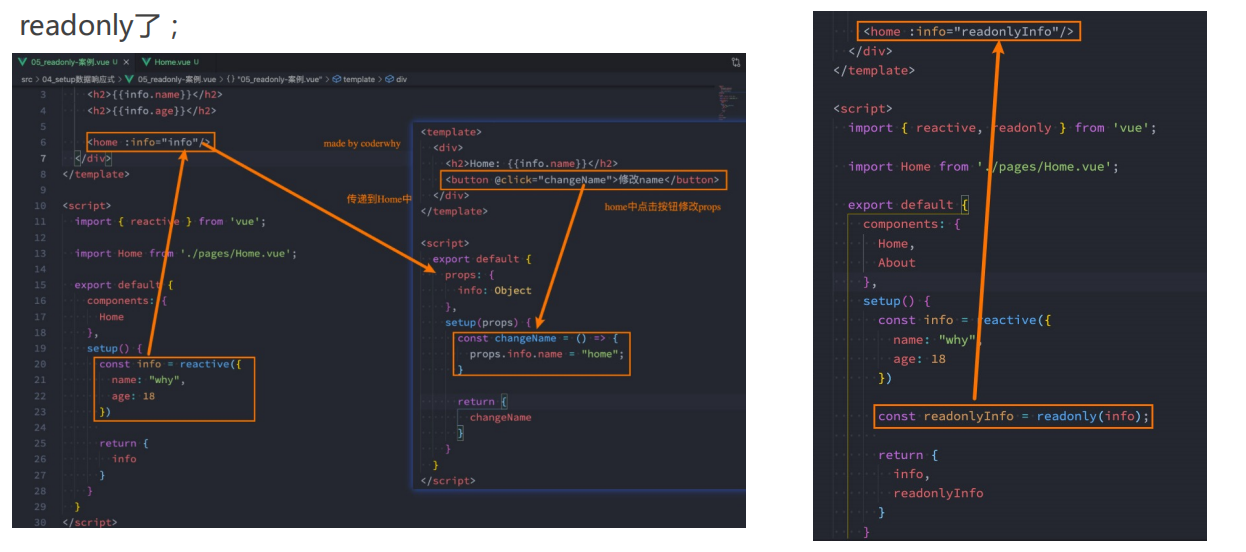Click line number 3 in the gutter

click(x=43, y=95)
